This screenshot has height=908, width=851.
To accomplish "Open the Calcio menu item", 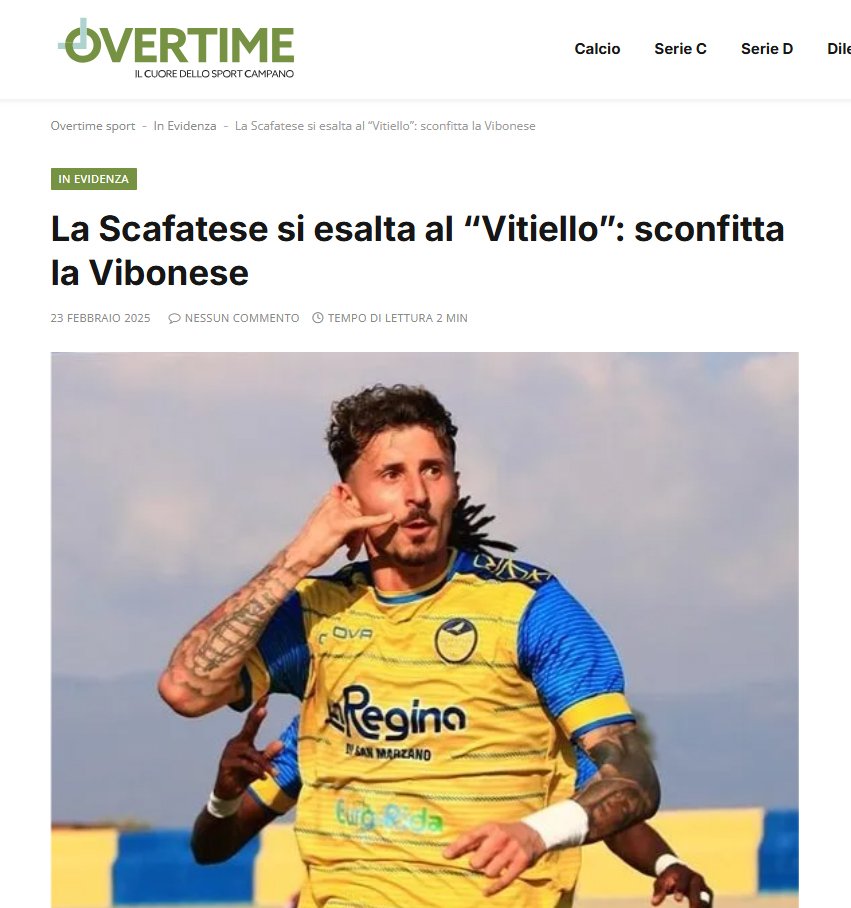I will [x=597, y=49].
